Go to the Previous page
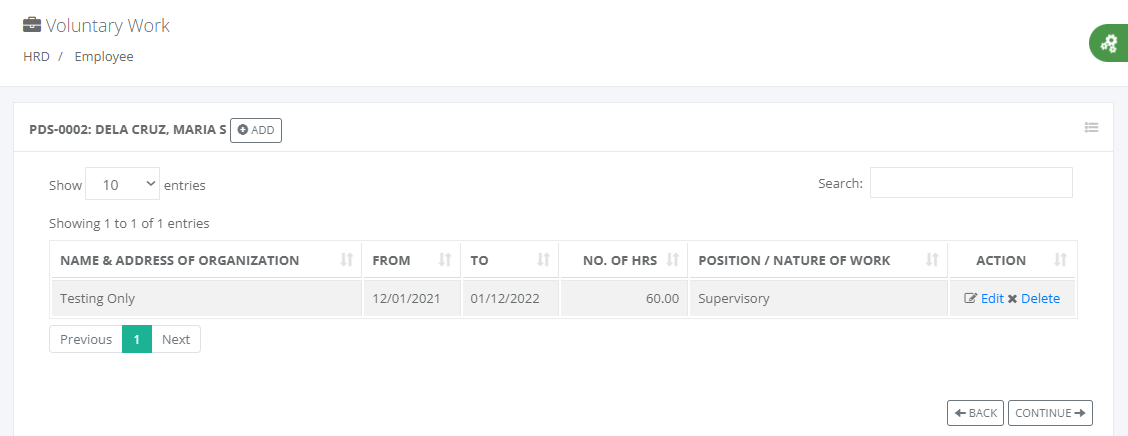 [x=86, y=340]
